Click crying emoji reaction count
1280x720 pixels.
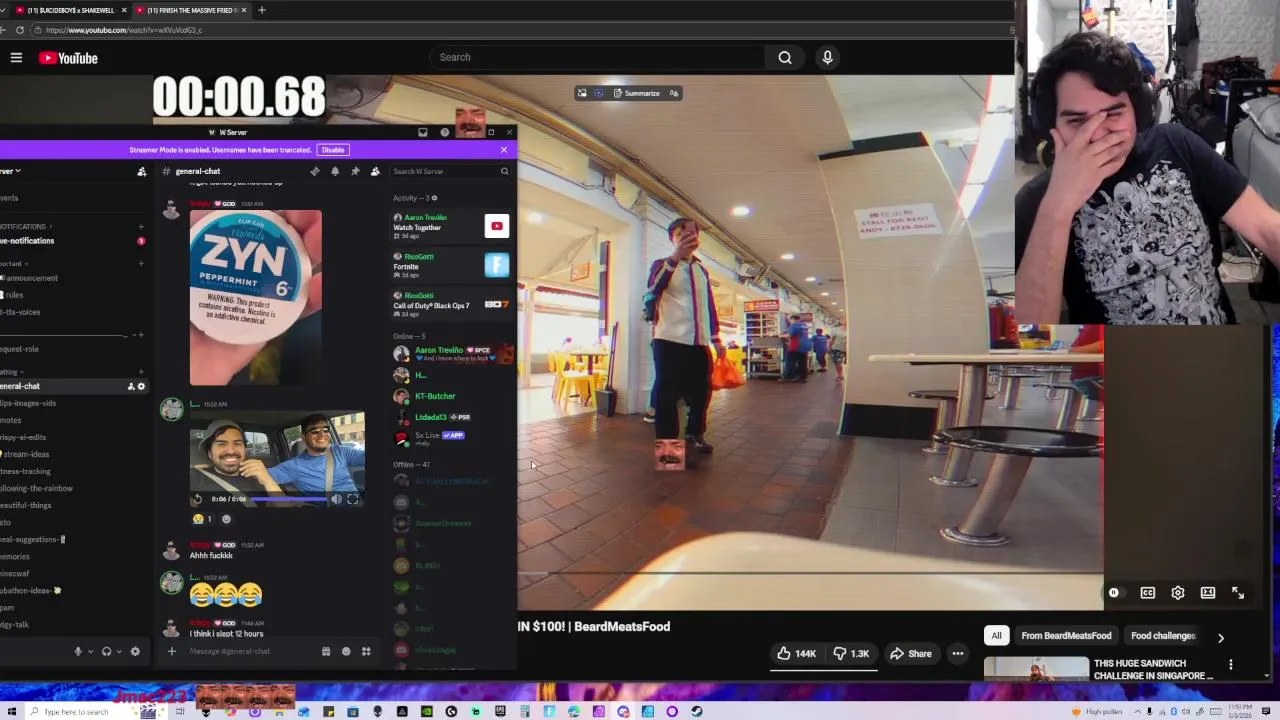tap(203, 519)
